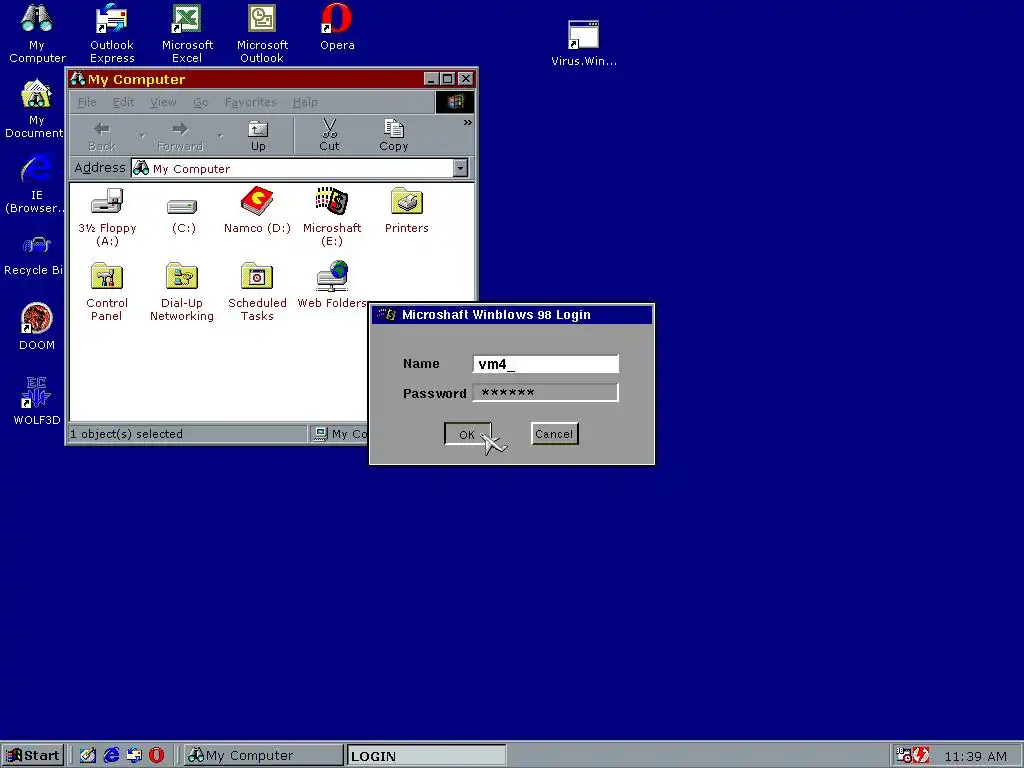The width and height of the screenshot is (1024, 768).
Task: Click the system tray scheduler icon
Action: pyautogui.click(x=903, y=756)
